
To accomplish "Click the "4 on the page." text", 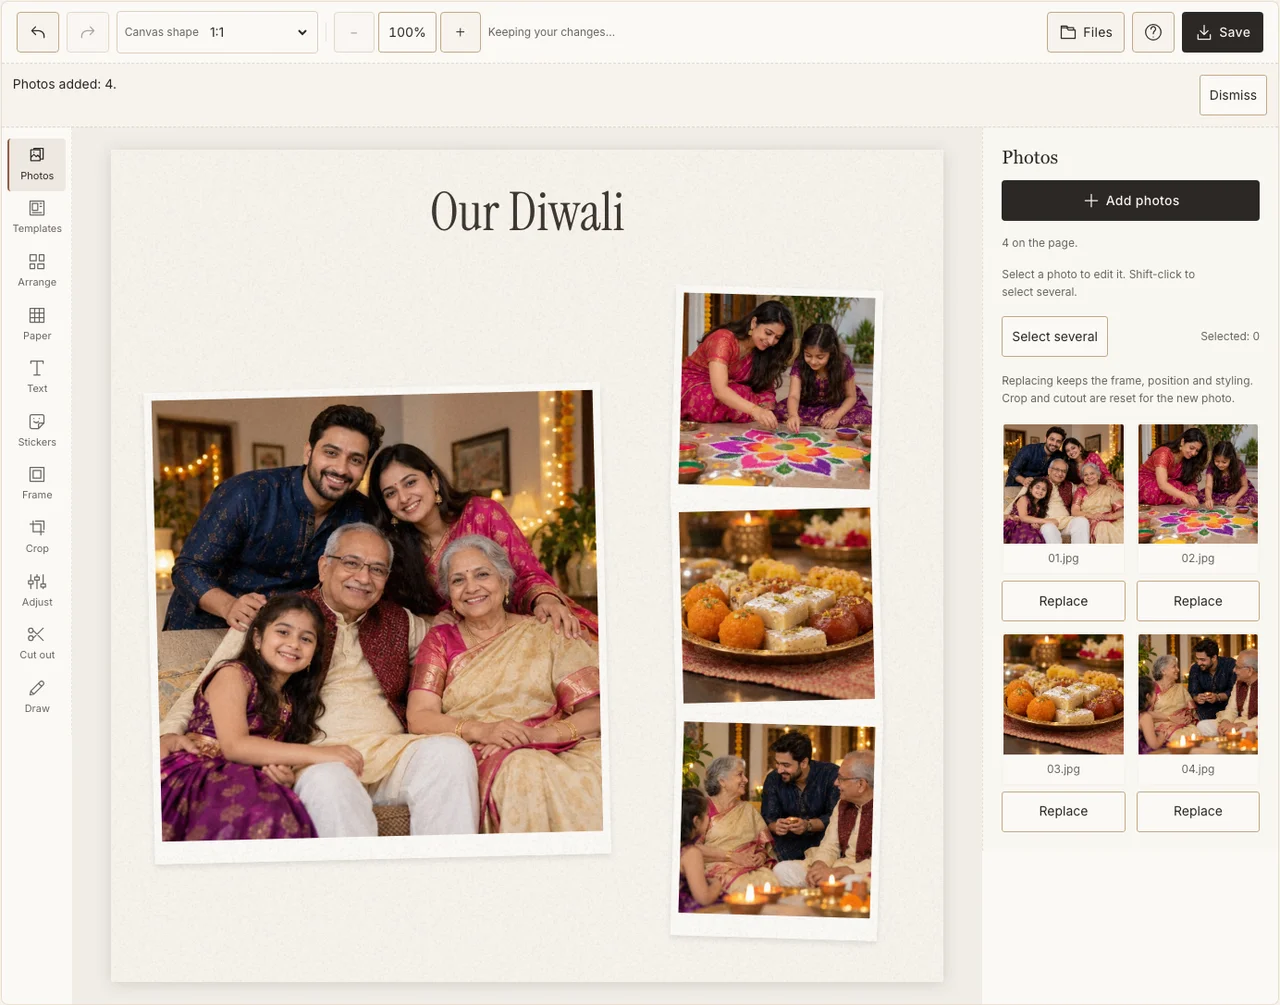I will tap(1040, 243).
